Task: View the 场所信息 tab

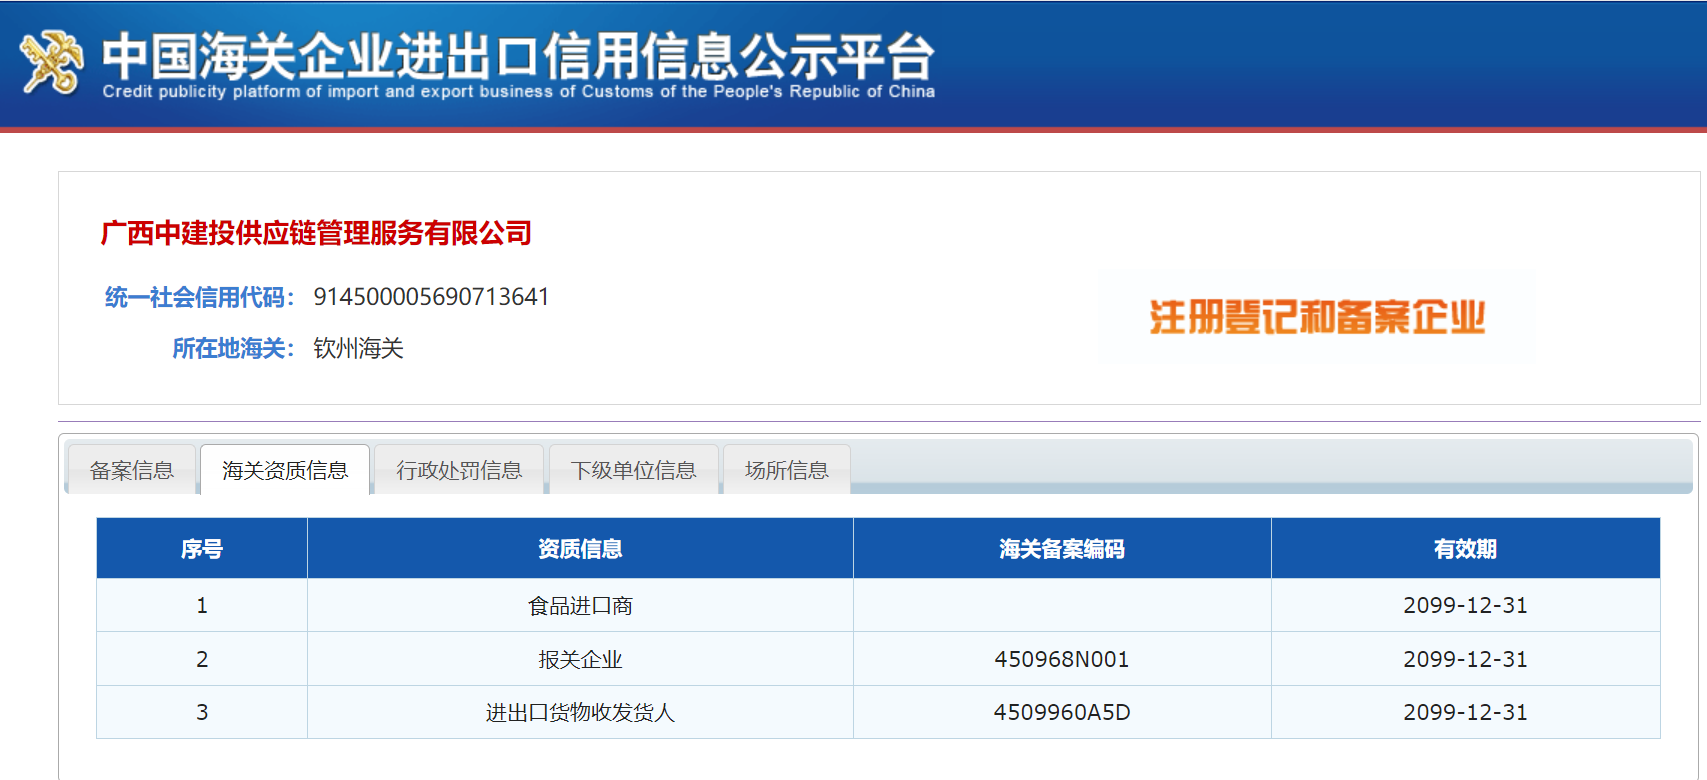Action: (786, 470)
